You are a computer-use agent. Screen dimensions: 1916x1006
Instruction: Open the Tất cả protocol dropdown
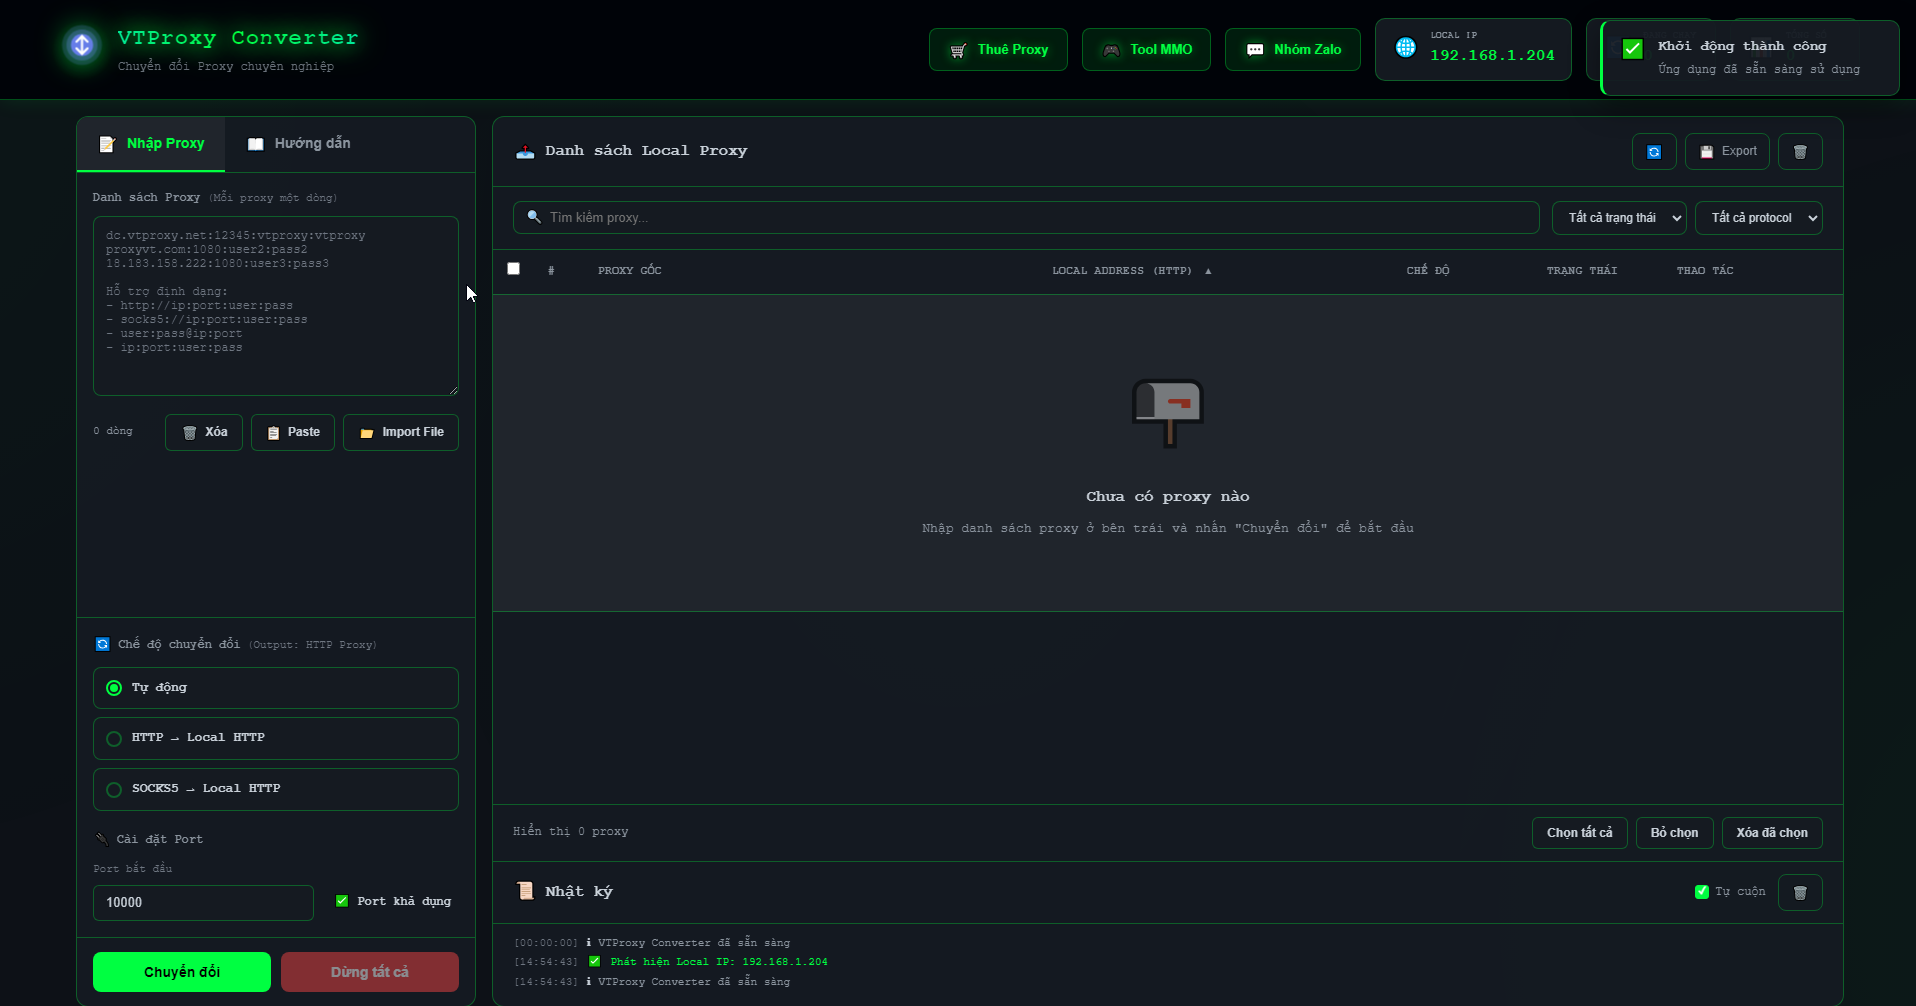coord(1758,217)
